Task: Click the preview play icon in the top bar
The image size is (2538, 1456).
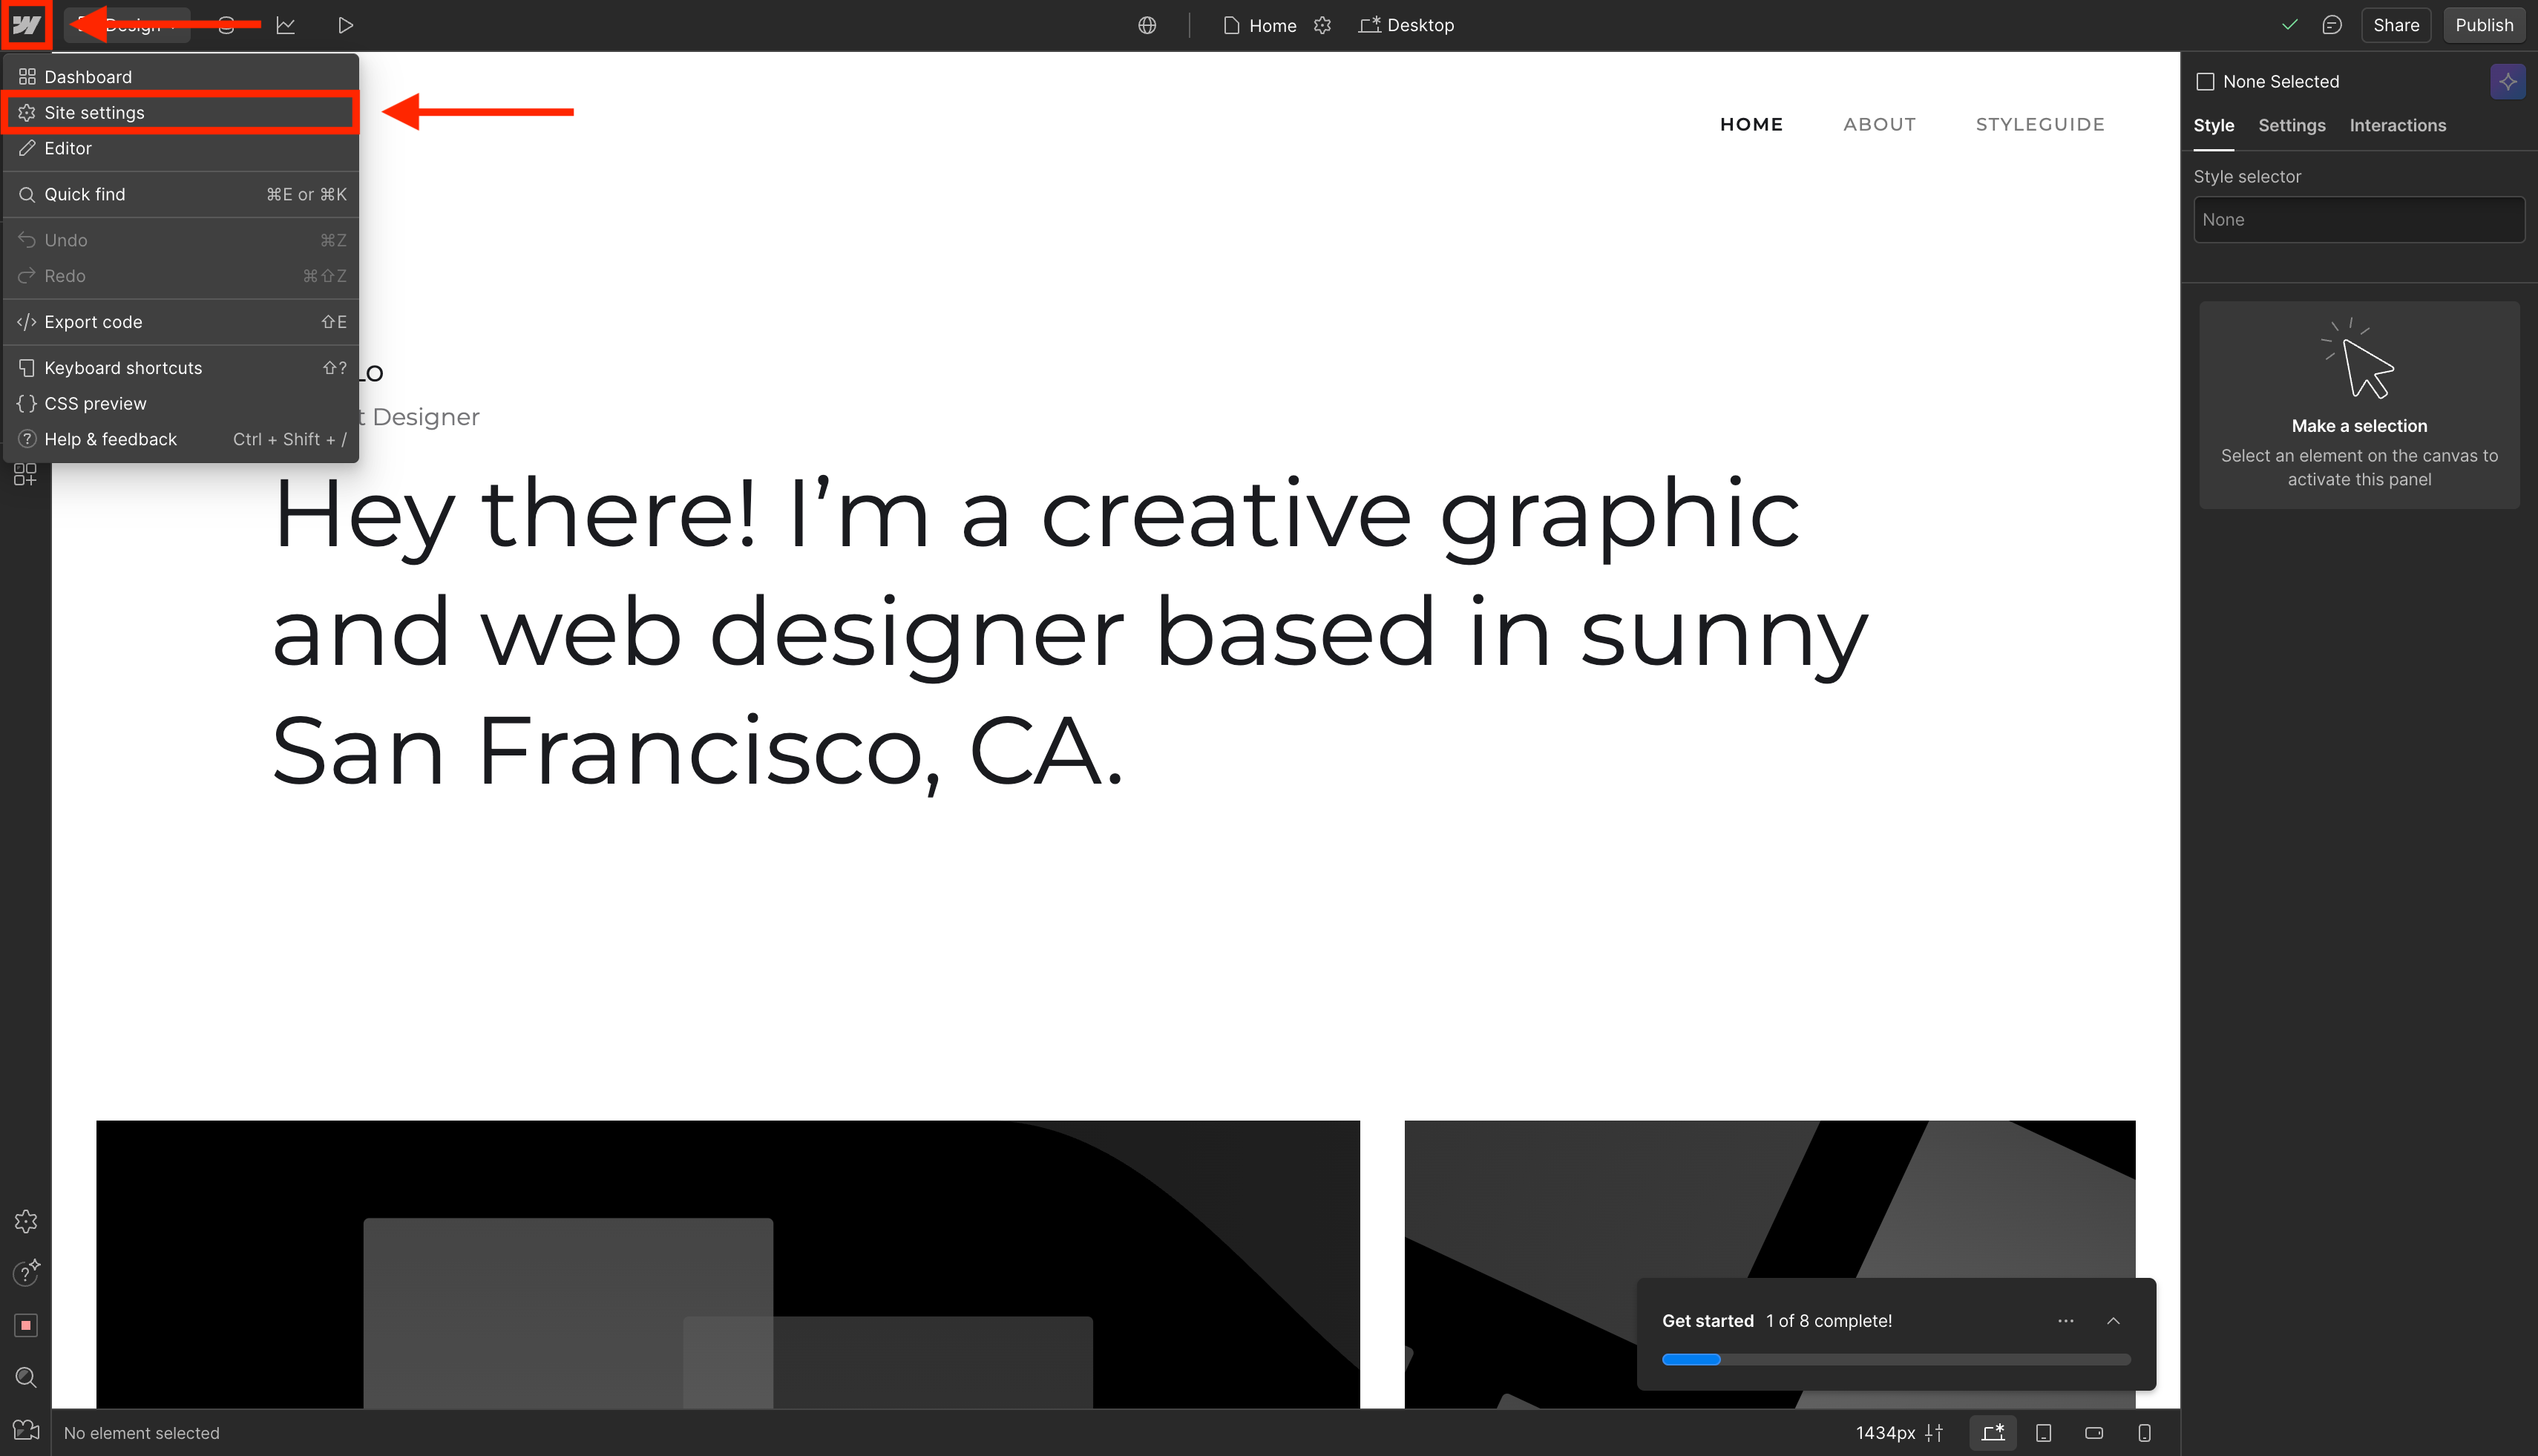Action: [345, 25]
